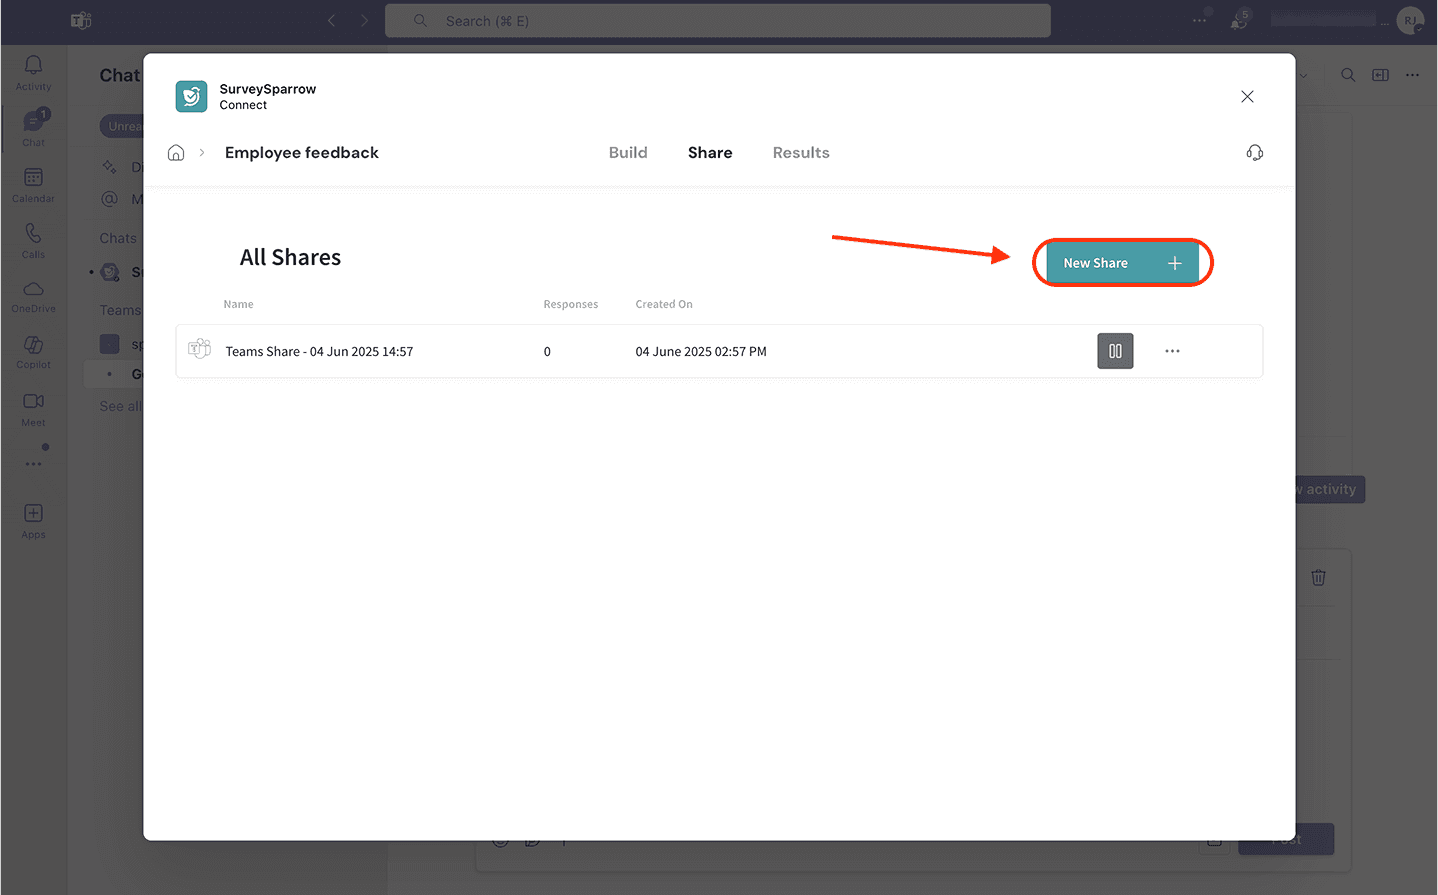The height and width of the screenshot is (895, 1438).
Task: Open OneDrive in Teams sidebar
Action: [x=33, y=295]
